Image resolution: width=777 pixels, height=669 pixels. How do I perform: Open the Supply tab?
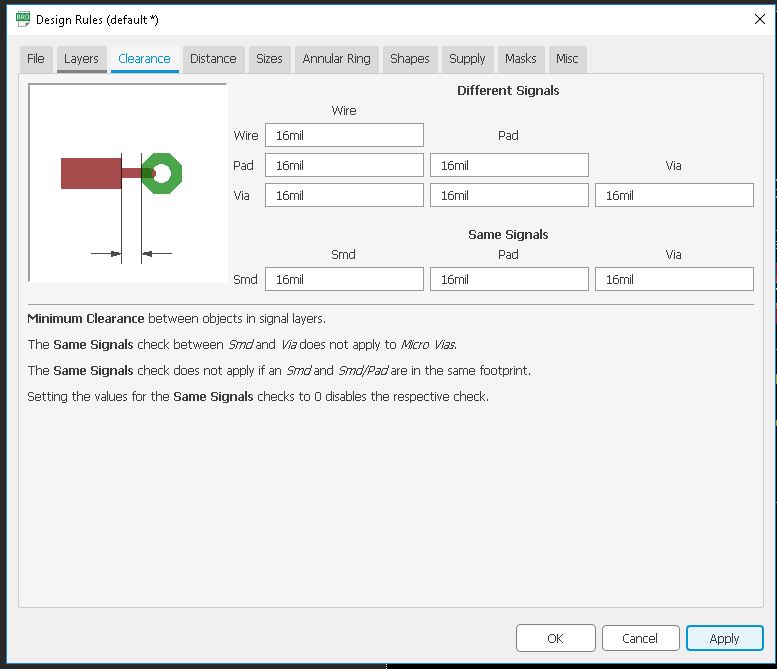[x=467, y=59]
